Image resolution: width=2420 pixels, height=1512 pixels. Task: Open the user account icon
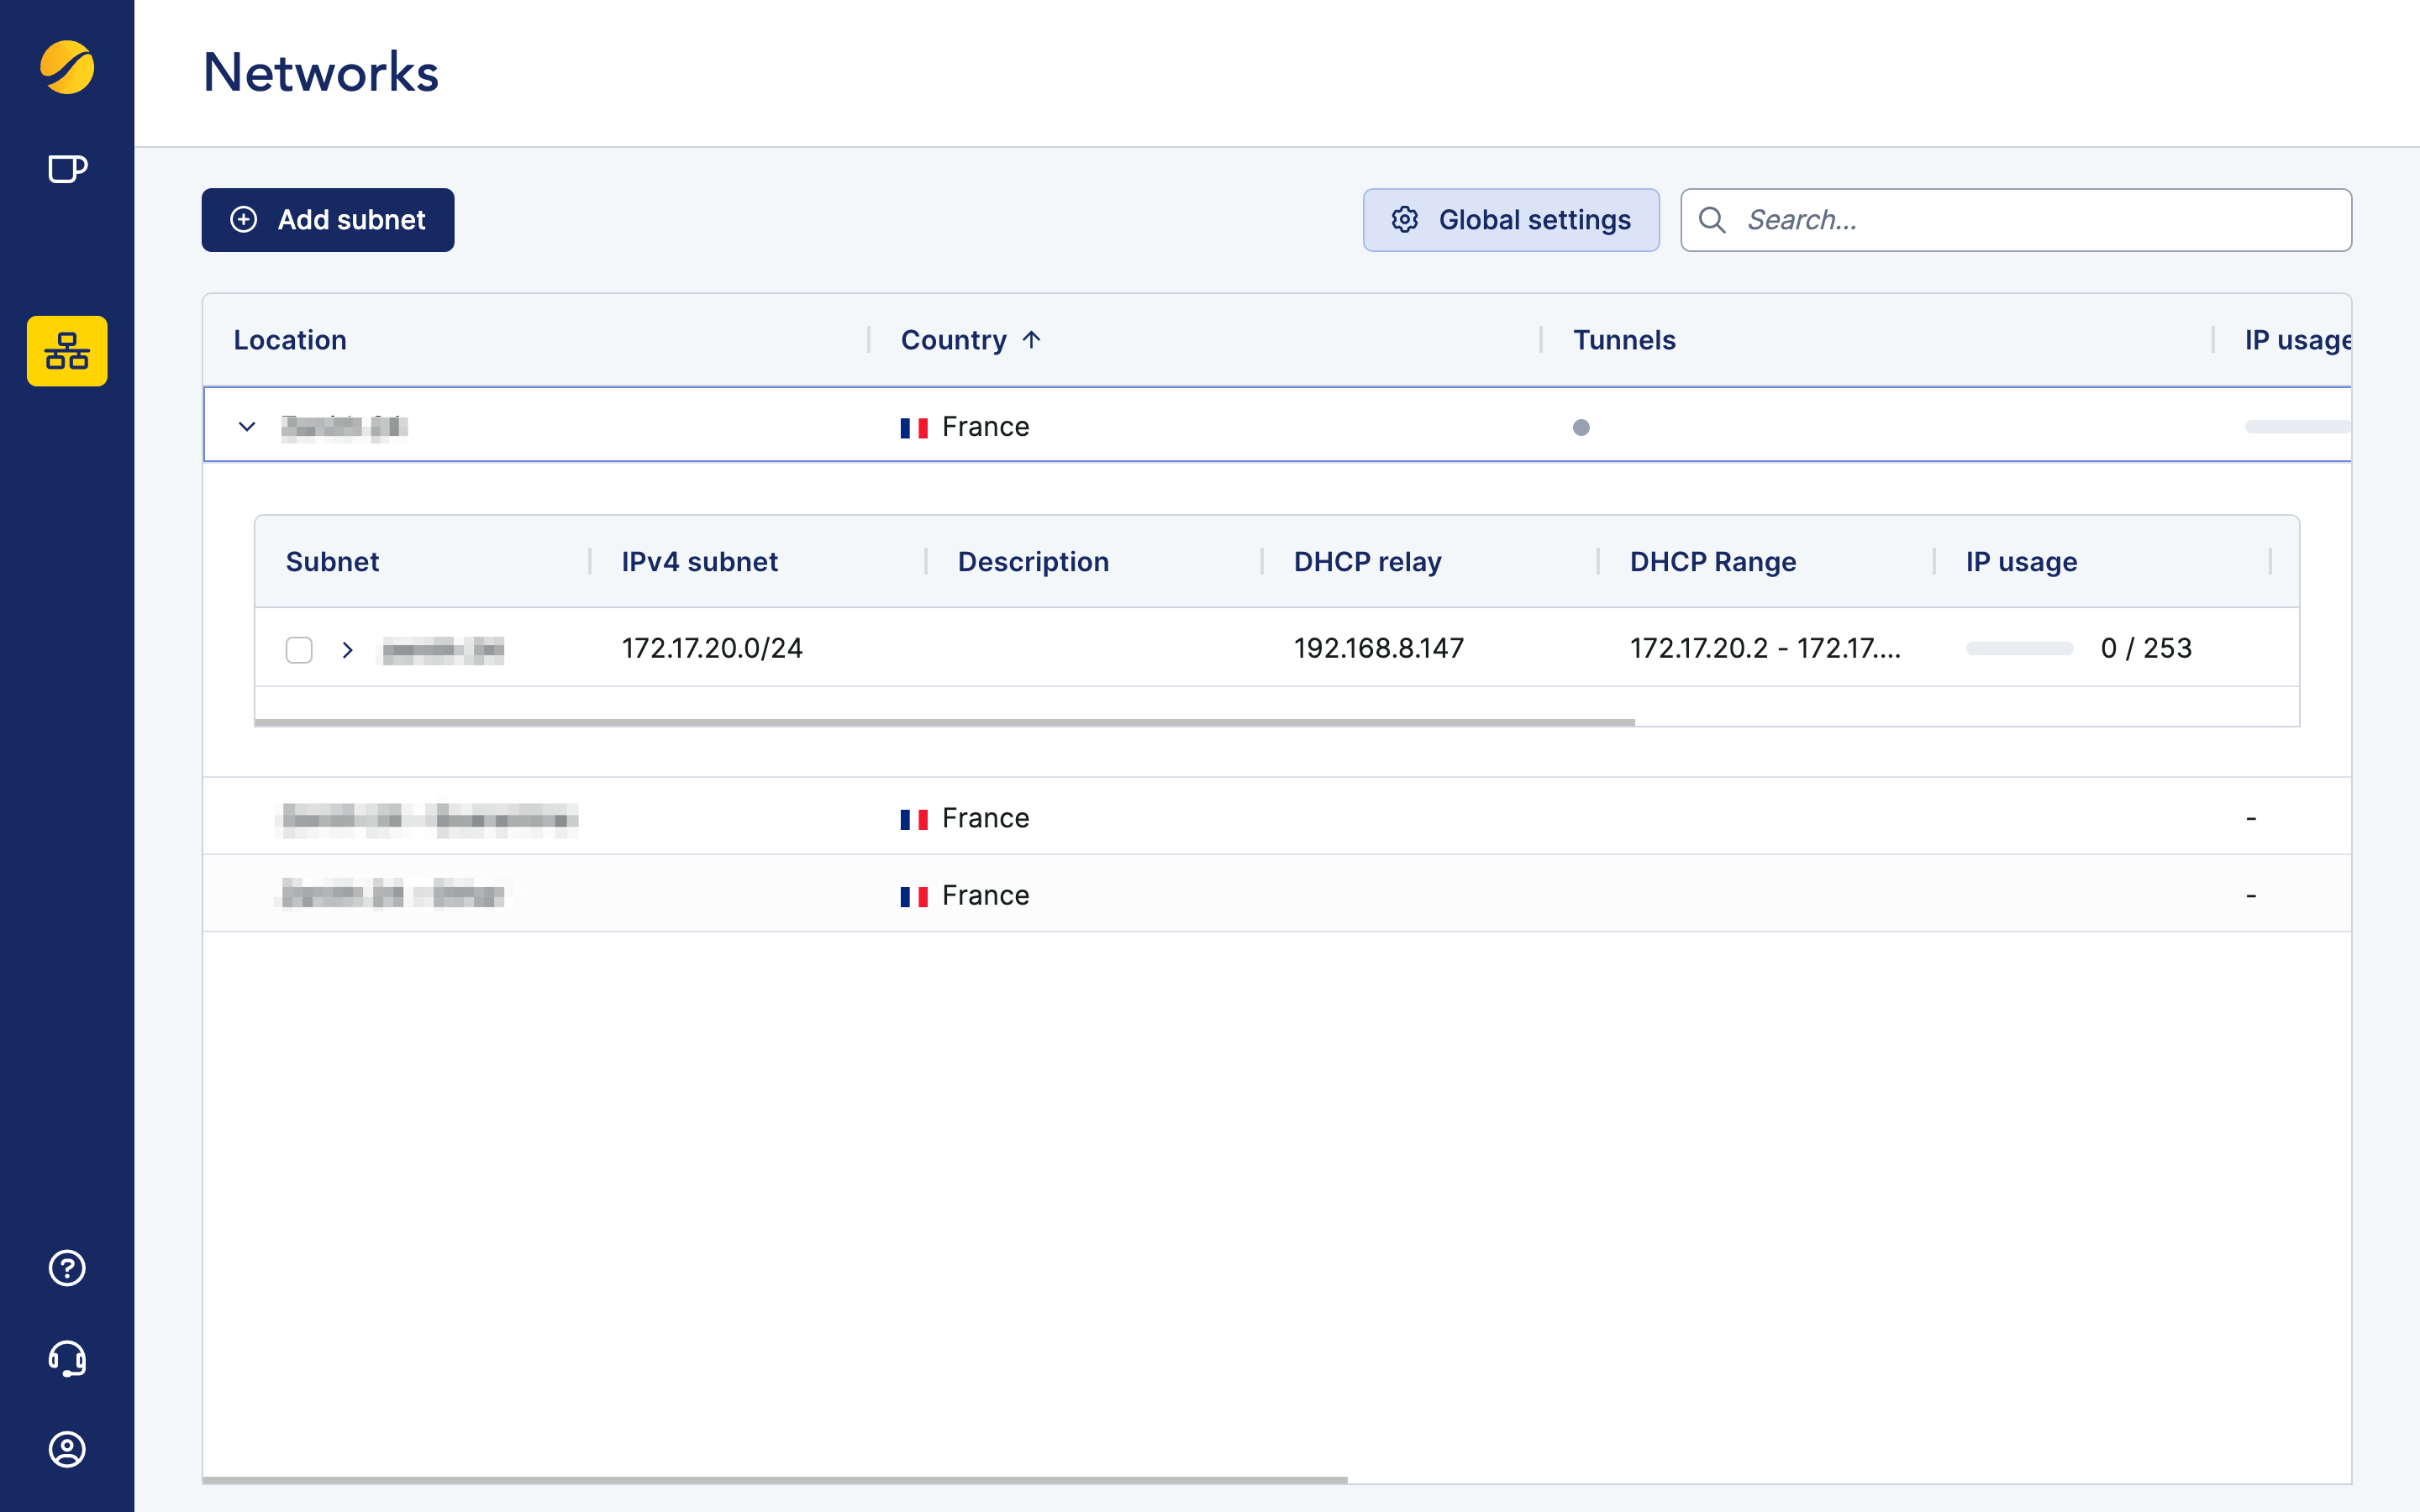point(67,1449)
